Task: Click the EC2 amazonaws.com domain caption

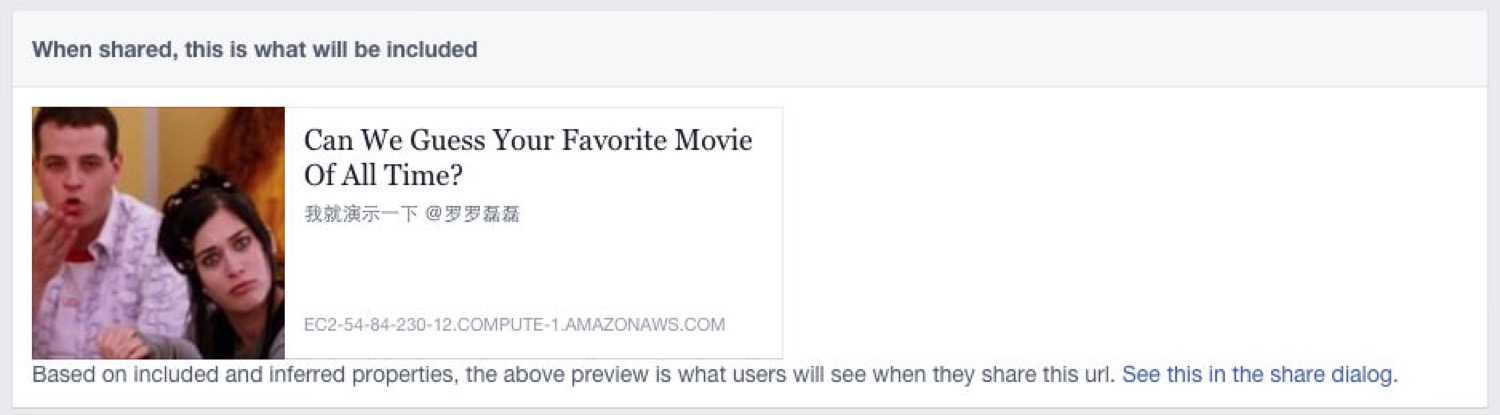Action: click(x=514, y=325)
